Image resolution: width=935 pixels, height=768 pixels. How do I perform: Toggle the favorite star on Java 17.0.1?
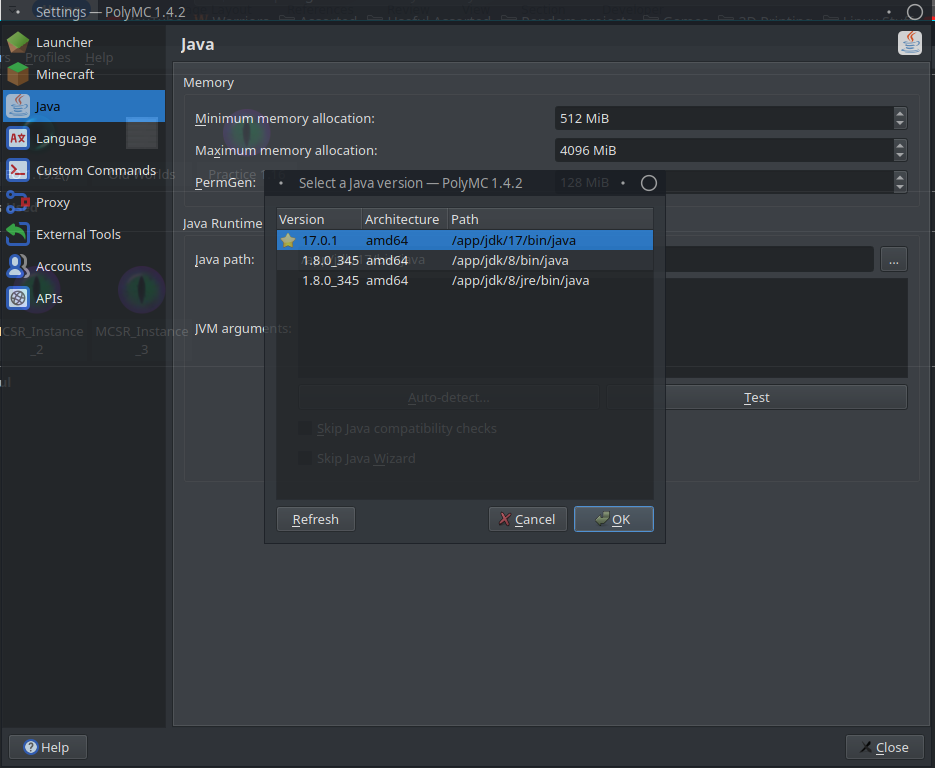[x=288, y=240]
